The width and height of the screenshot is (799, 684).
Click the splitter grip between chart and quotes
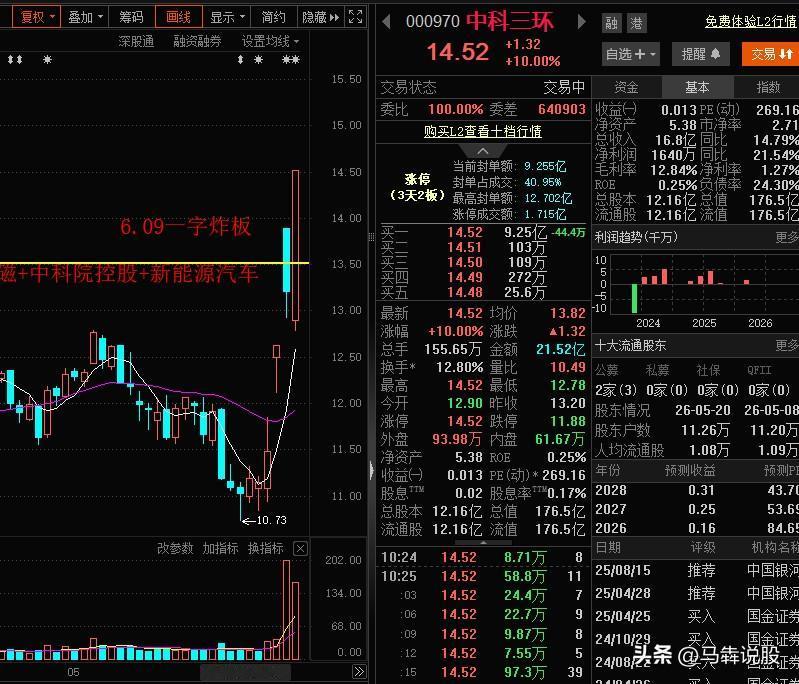(x=372, y=236)
